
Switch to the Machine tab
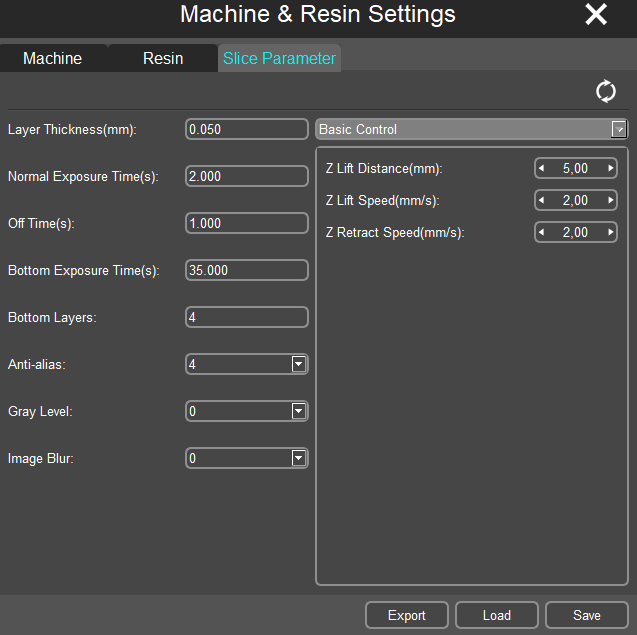tap(52, 58)
